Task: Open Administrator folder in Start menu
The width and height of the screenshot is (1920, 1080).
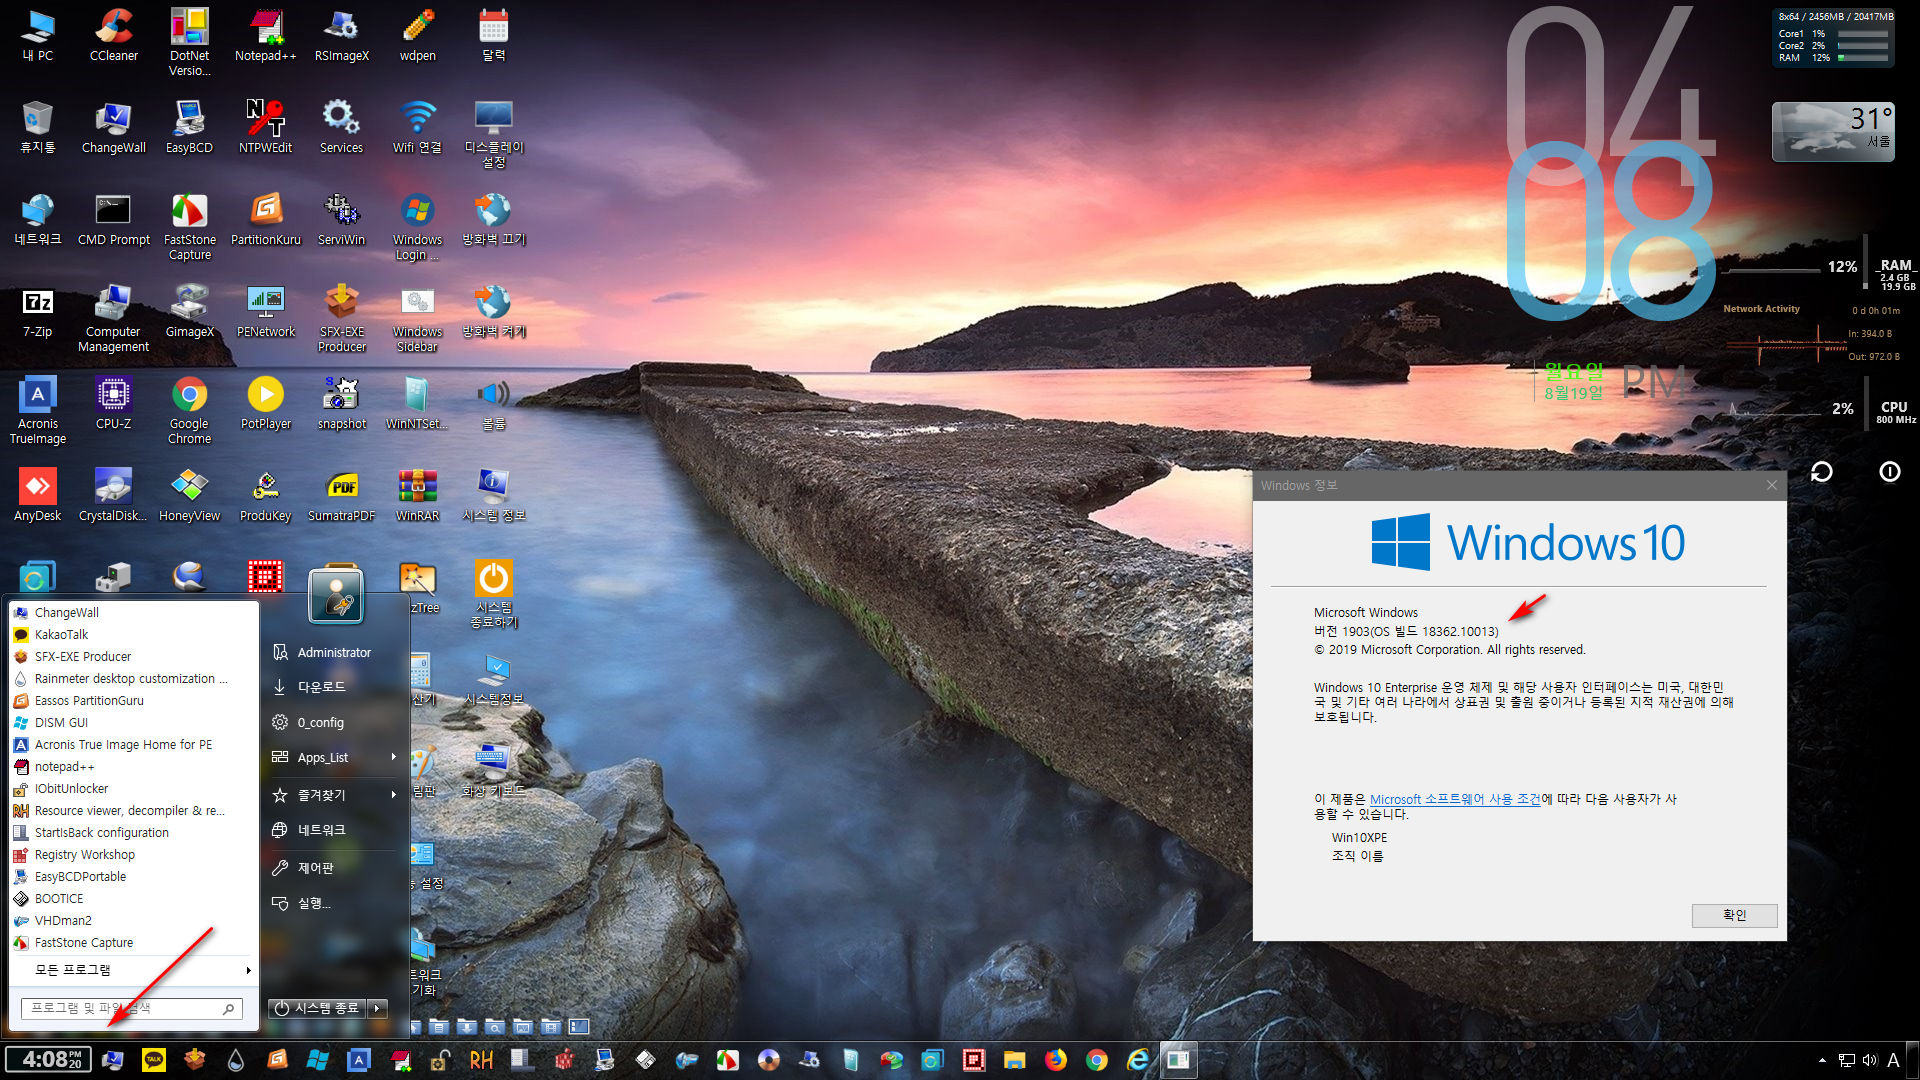Action: click(x=335, y=652)
